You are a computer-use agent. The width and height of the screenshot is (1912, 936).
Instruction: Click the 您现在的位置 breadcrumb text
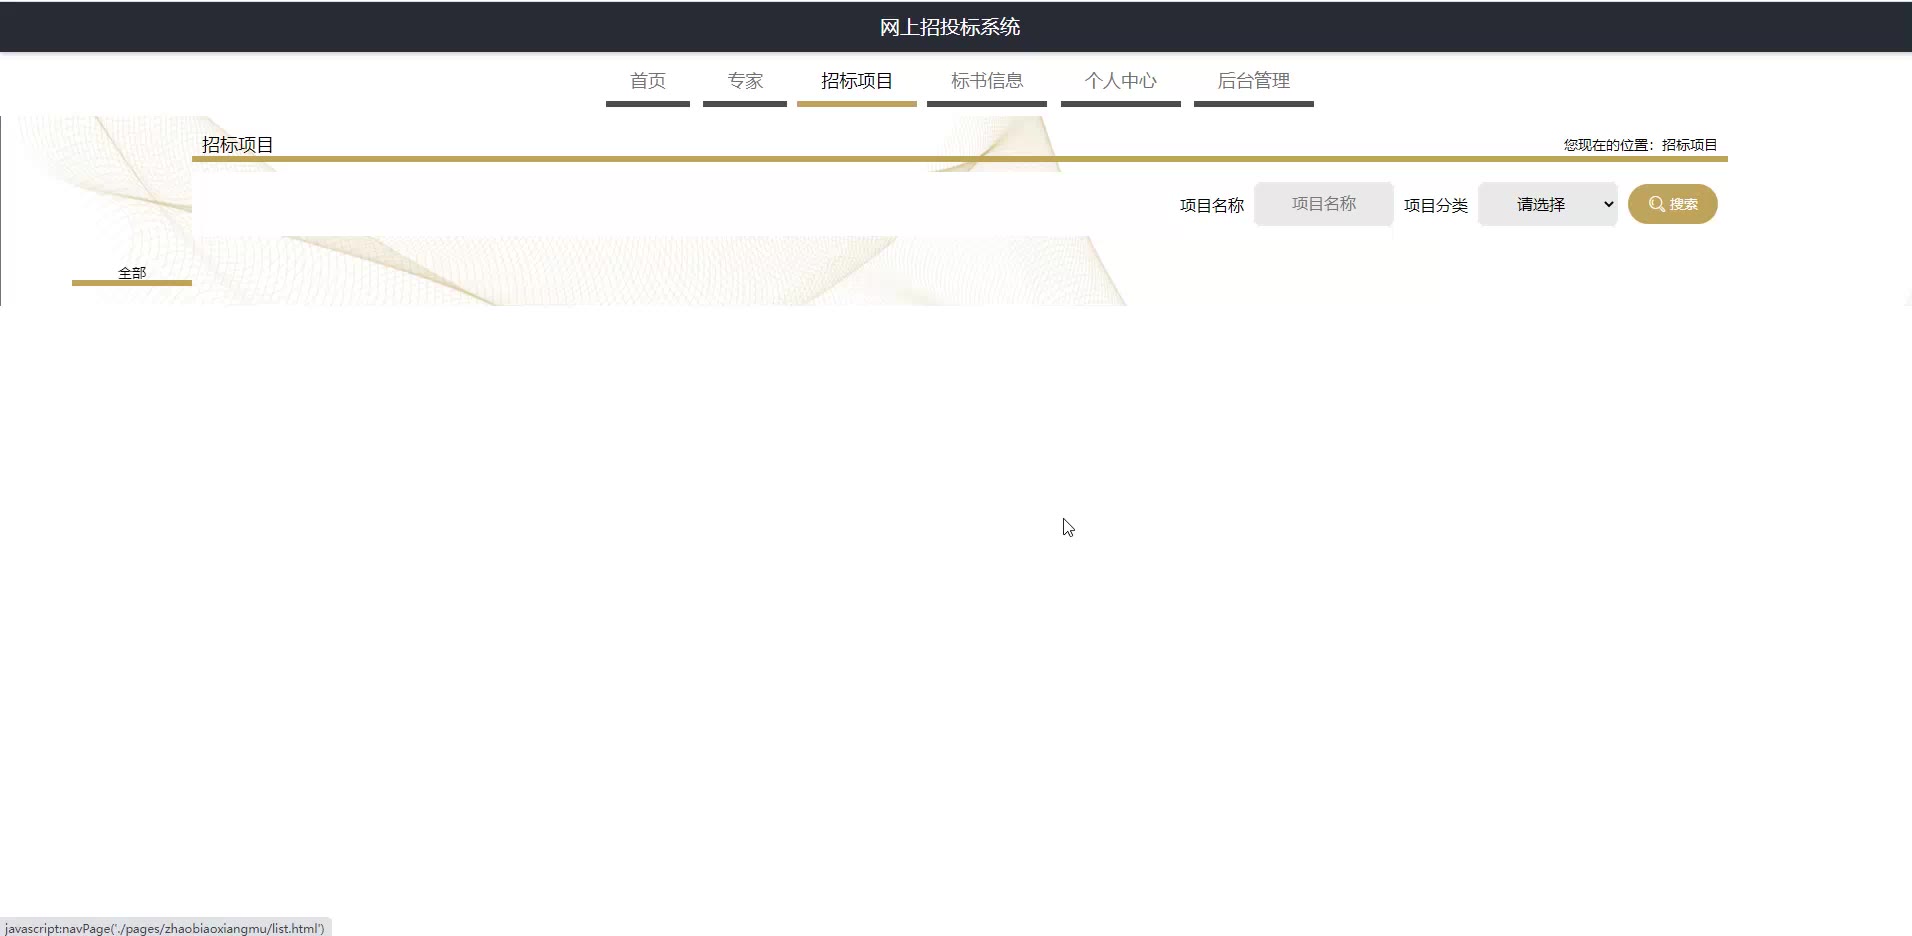click(1640, 145)
